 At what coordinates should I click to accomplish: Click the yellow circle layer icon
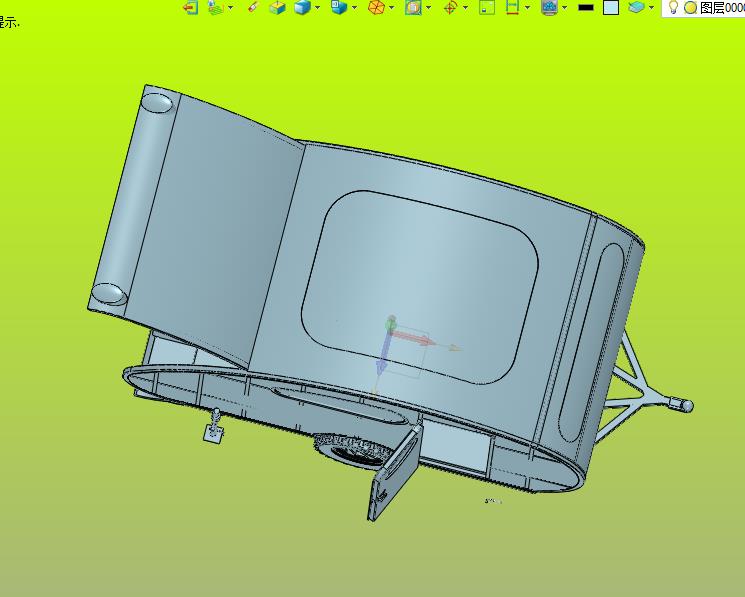click(x=690, y=8)
